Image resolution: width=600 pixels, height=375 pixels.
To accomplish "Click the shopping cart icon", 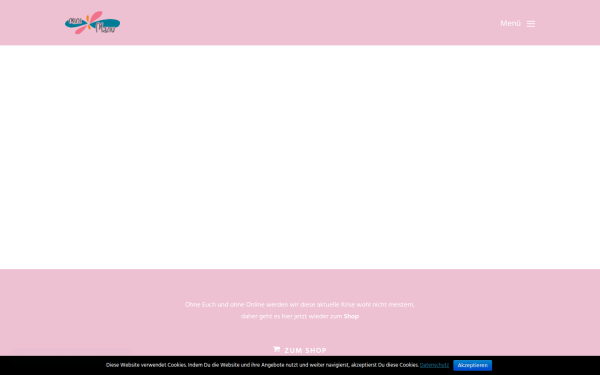I will 277,349.
